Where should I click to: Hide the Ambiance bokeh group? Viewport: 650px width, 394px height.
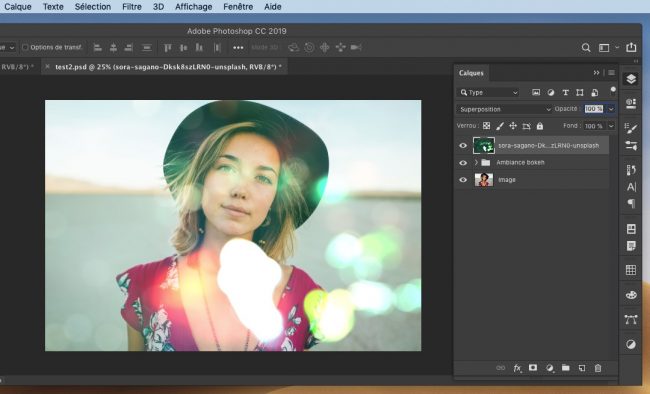[463, 163]
